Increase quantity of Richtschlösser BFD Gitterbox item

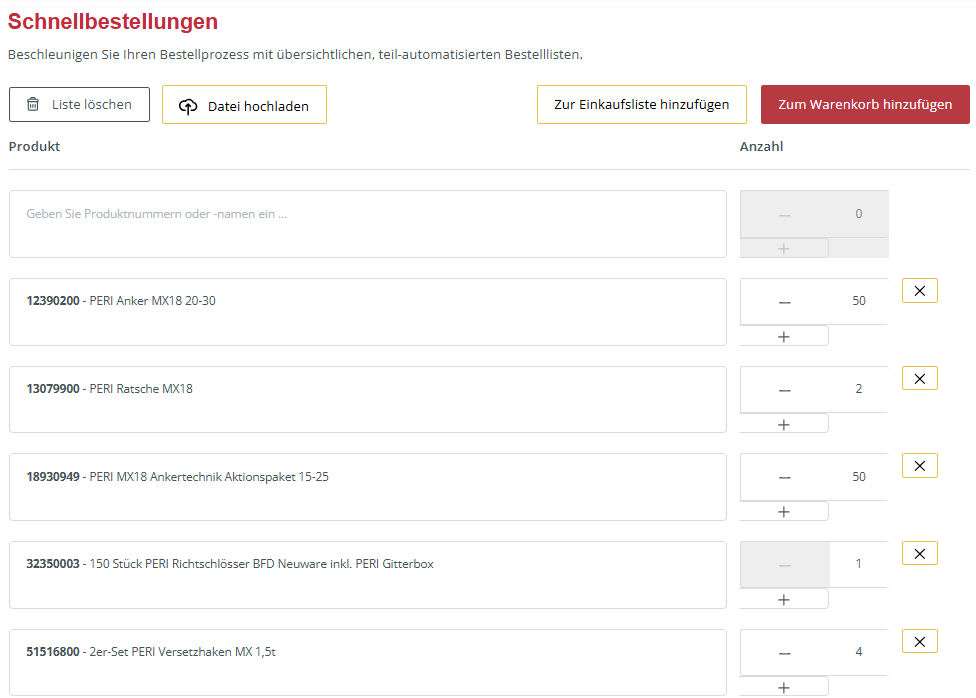[x=784, y=599]
